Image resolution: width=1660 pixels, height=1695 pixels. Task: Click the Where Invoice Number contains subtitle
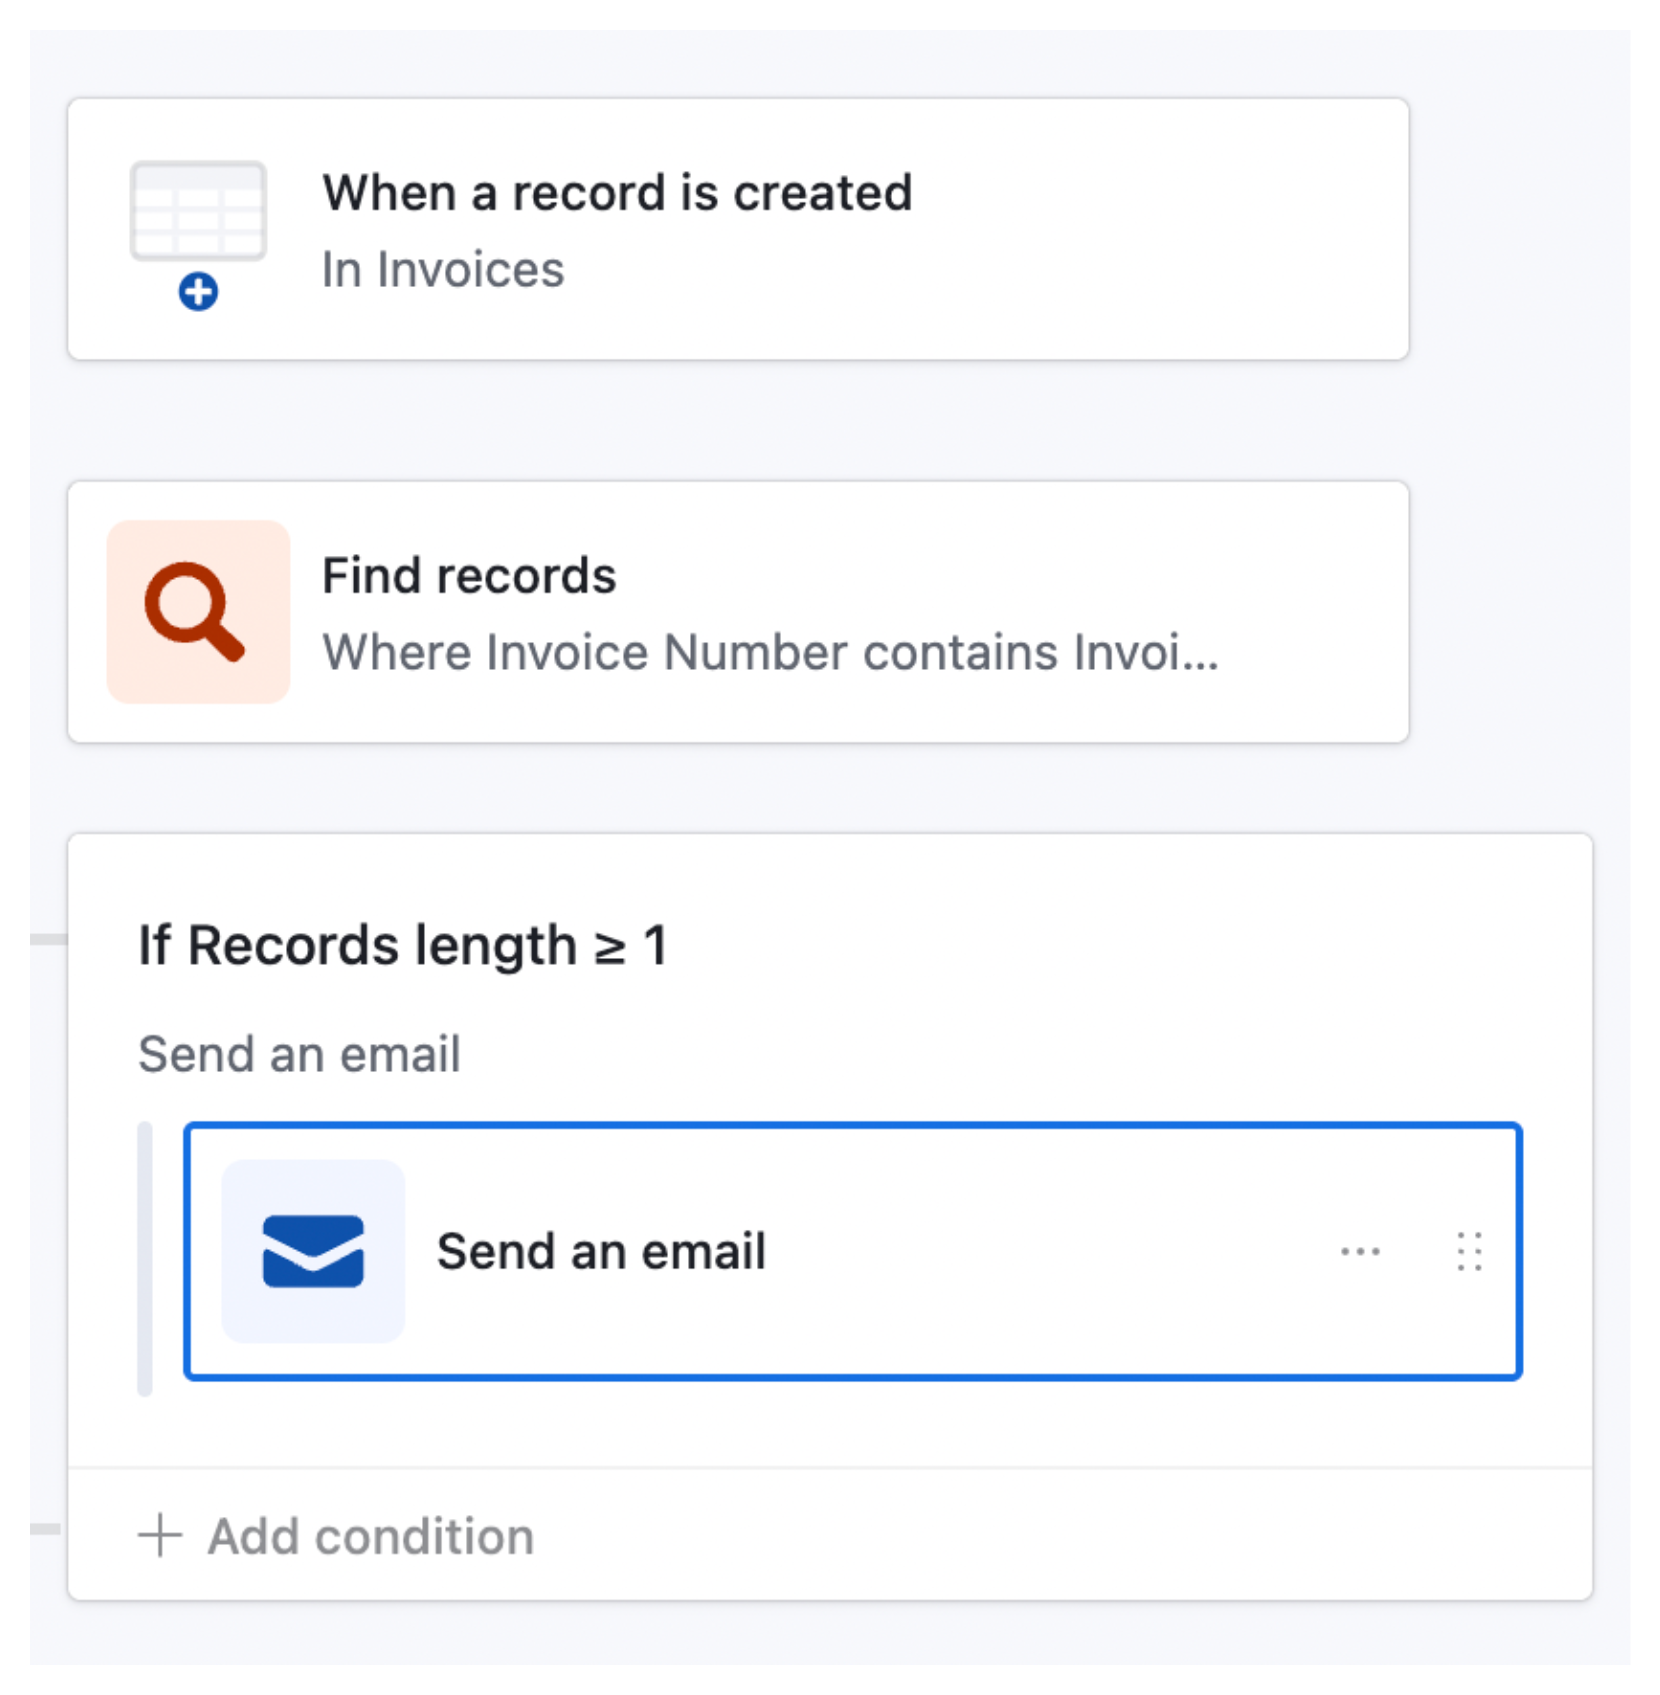coord(770,653)
